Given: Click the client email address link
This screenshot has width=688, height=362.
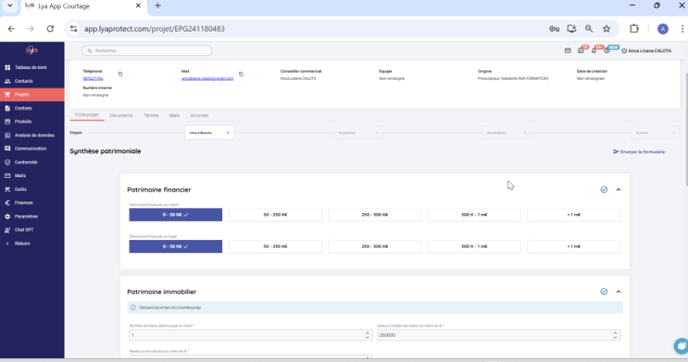Looking at the screenshot, I should point(208,79).
